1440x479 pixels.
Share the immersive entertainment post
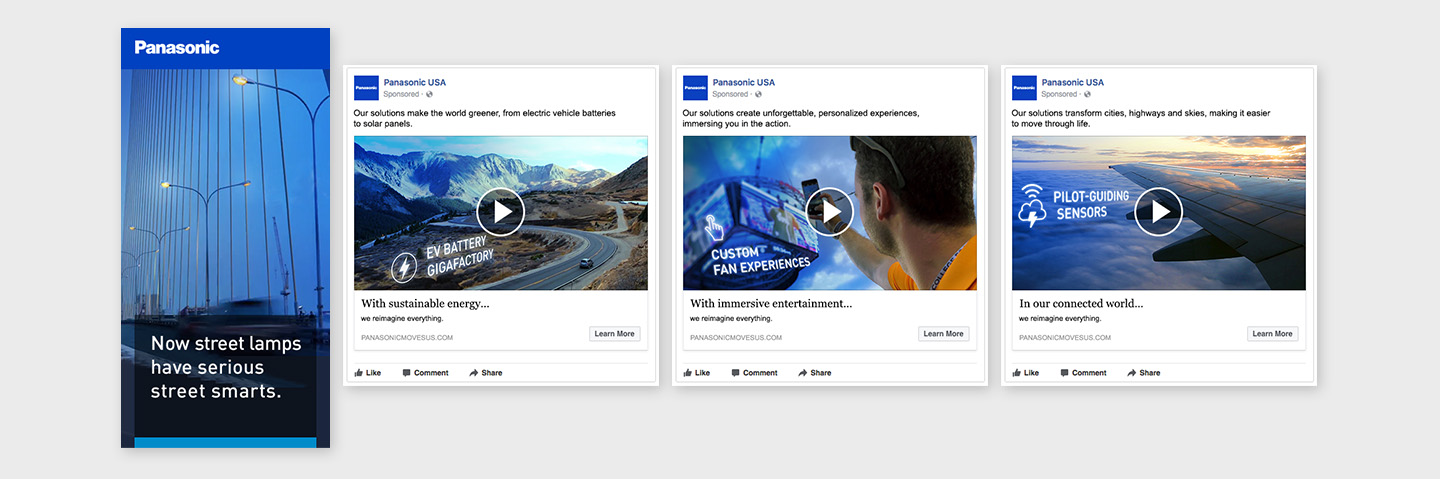815,373
